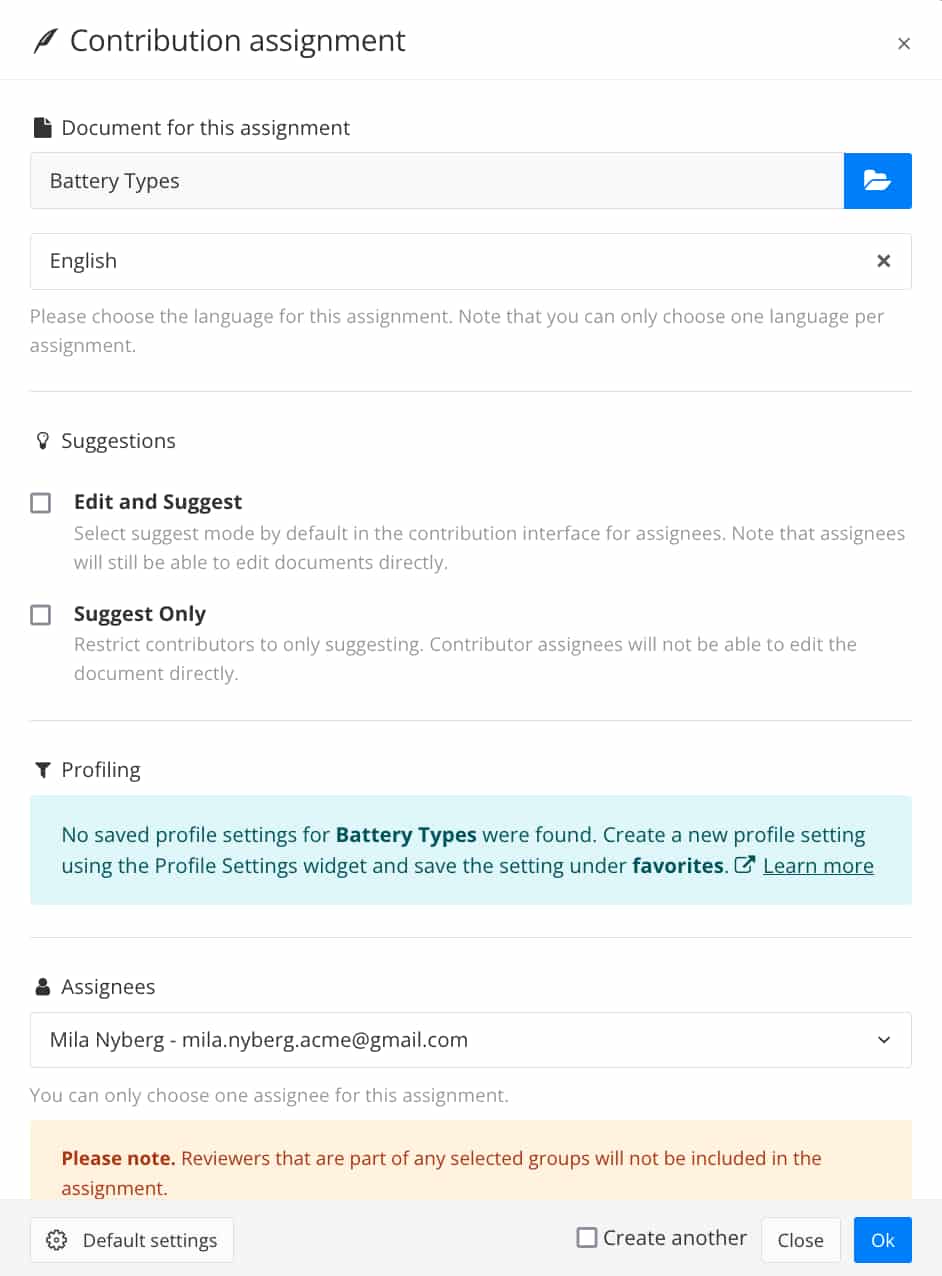Expand the chevron on Mila Nyberg's assignee field
This screenshot has height=1276, width=942.
(x=884, y=1040)
